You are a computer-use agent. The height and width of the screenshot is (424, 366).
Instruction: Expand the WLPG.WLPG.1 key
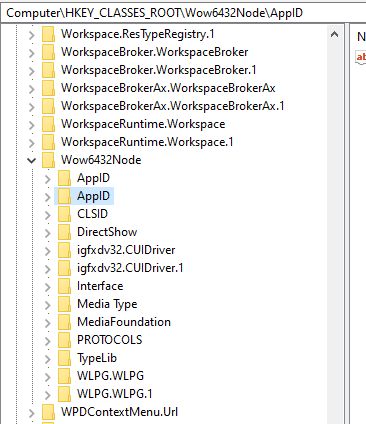(48, 394)
